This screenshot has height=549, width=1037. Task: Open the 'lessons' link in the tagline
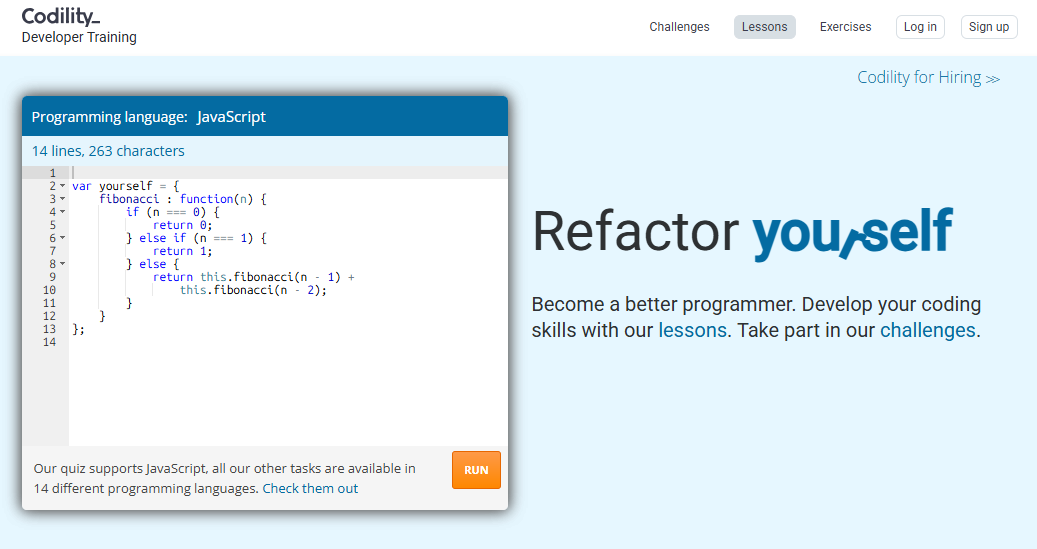pyautogui.click(x=692, y=330)
